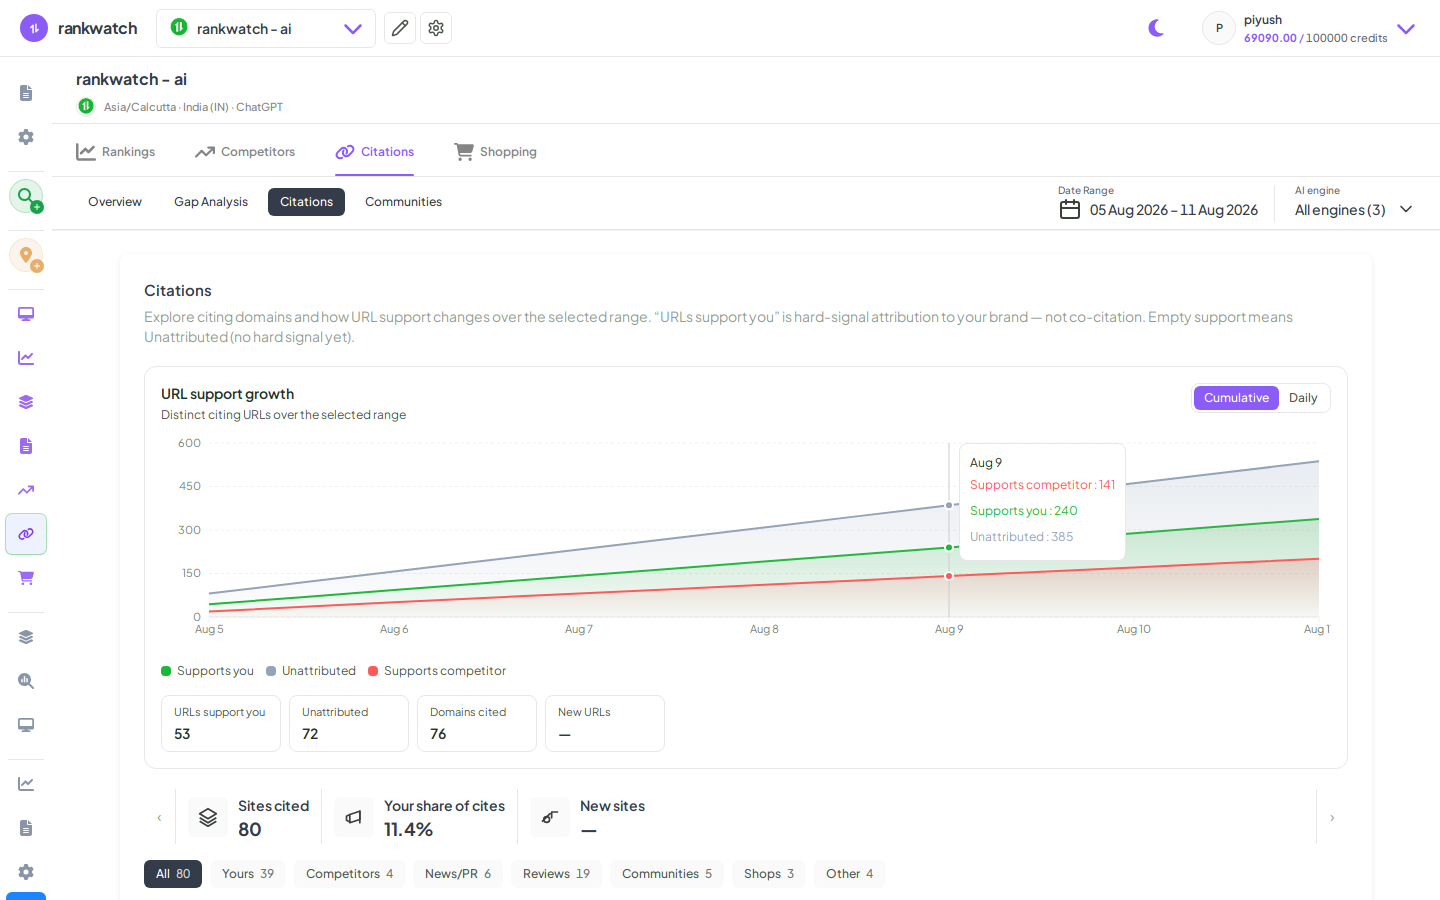Open the Rankings tab
This screenshot has height=900, width=1440.
(115, 152)
